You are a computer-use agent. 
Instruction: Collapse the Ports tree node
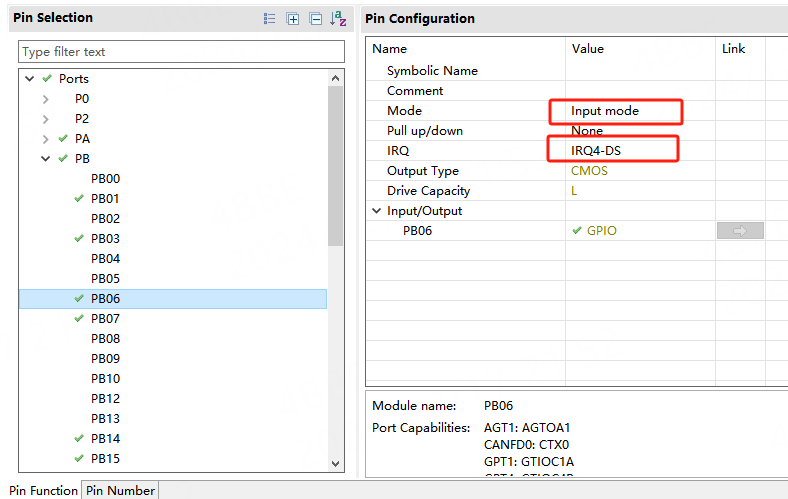point(30,79)
